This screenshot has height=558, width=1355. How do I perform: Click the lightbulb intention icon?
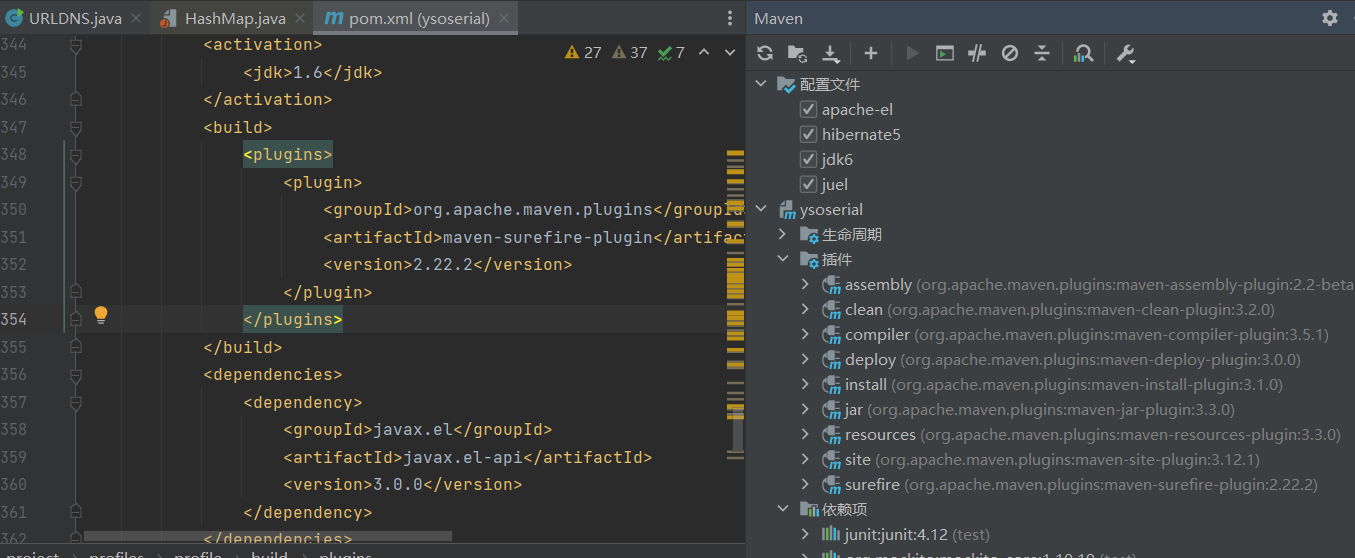pos(100,316)
